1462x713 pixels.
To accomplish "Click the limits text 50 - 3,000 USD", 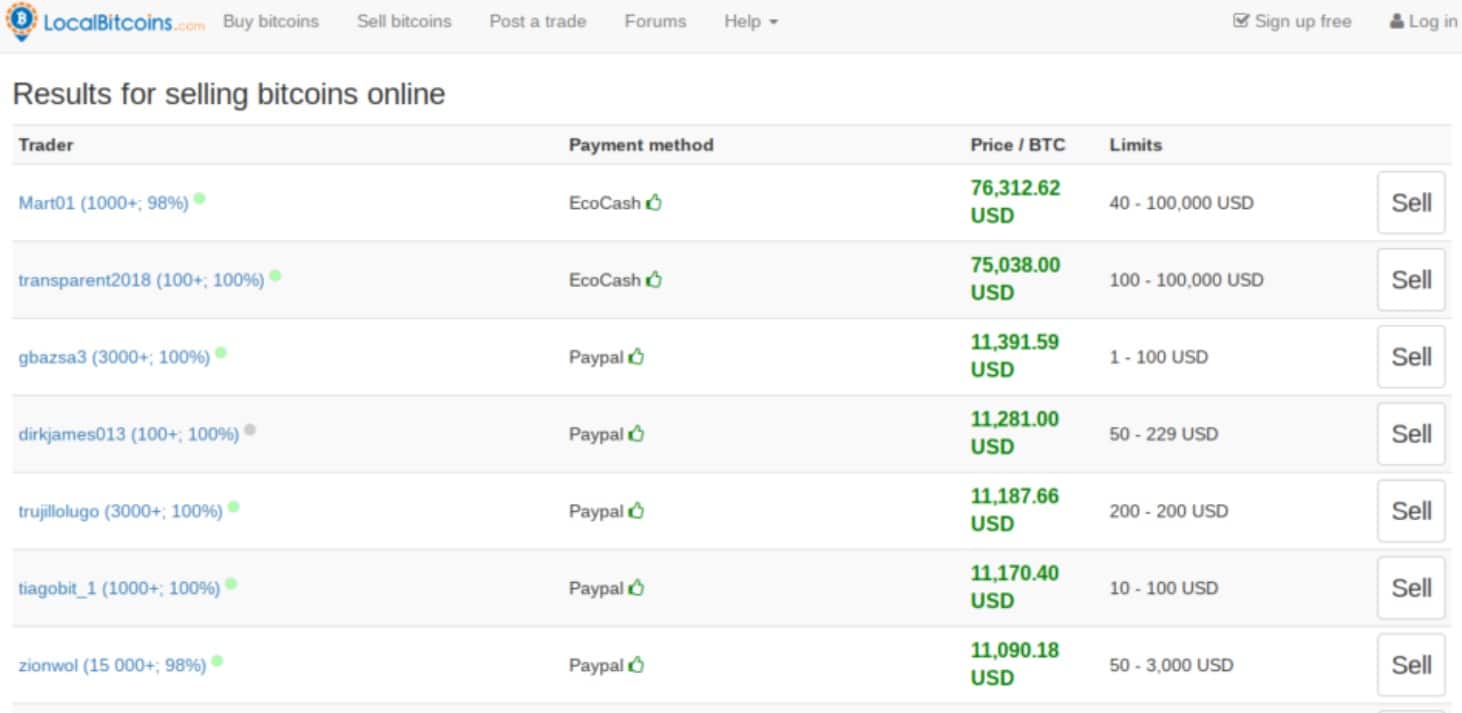I will pyautogui.click(x=1171, y=665).
